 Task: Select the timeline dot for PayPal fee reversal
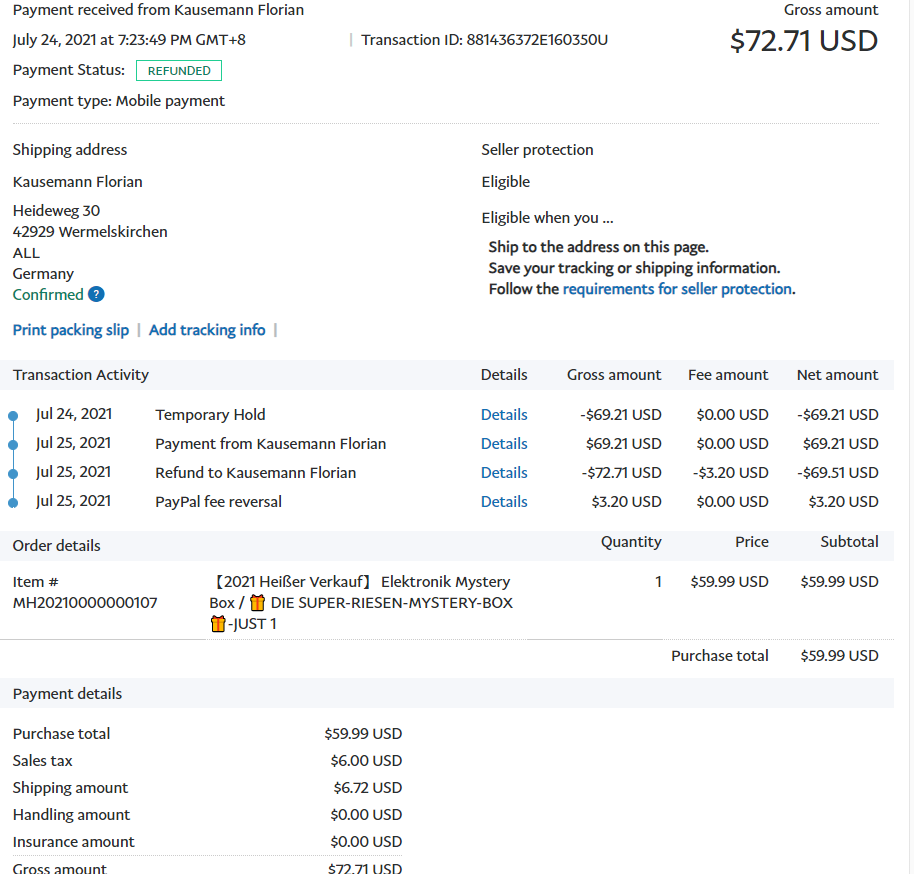click(x=13, y=502)
